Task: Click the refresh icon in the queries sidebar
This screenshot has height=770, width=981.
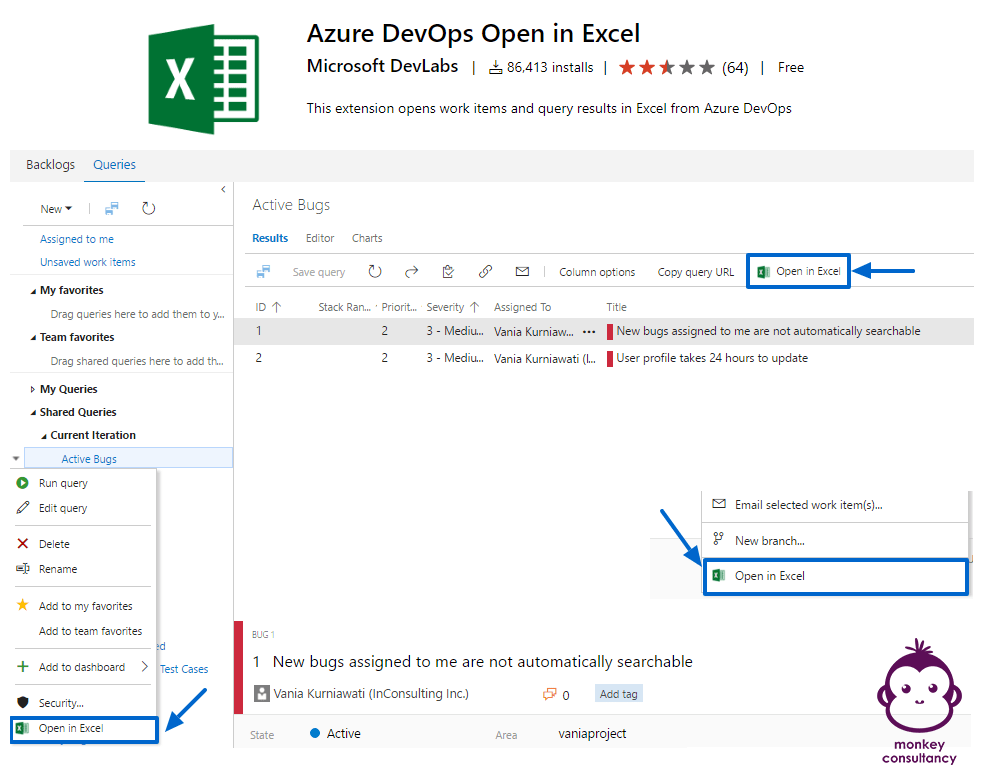Action: coord(148,208)
